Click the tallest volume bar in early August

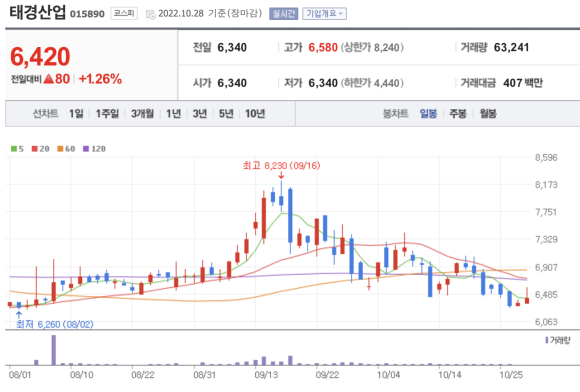[x=54, y=350]
